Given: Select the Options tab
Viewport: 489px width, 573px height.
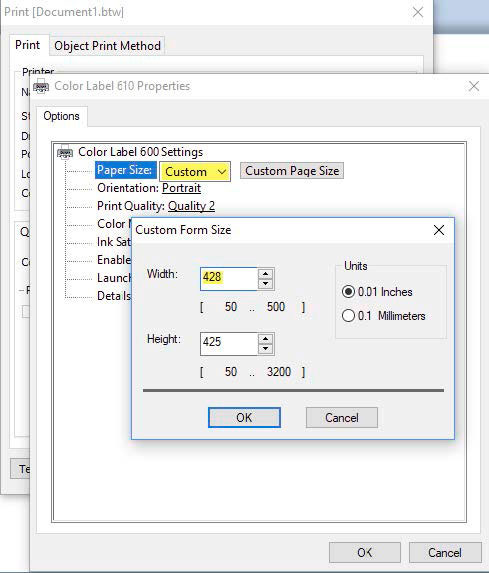Looking at the screenshot, I should point(61,116).
